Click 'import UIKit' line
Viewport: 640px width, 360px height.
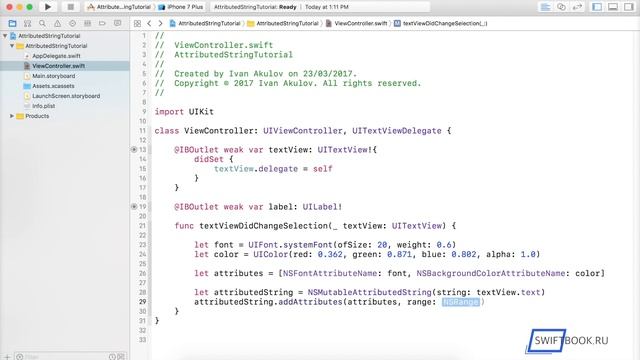click(184, 112)
